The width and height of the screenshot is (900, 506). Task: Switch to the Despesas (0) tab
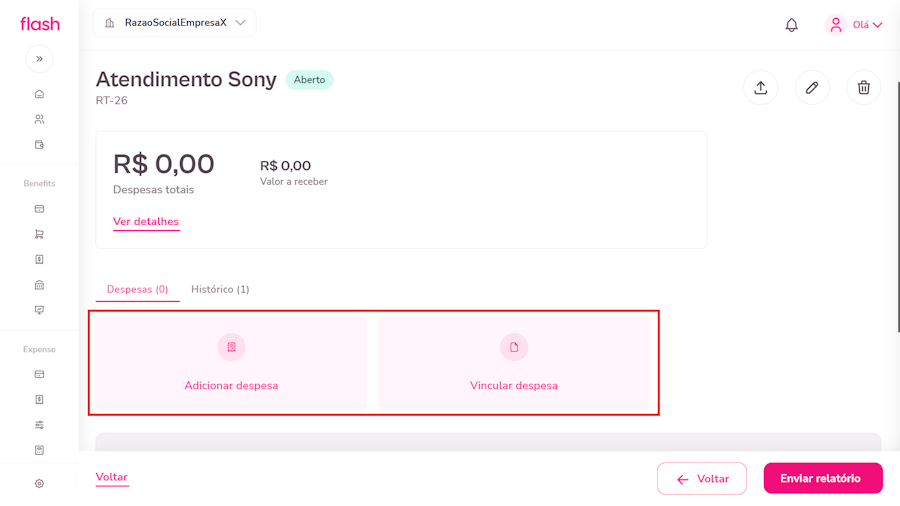pos(137,289)
